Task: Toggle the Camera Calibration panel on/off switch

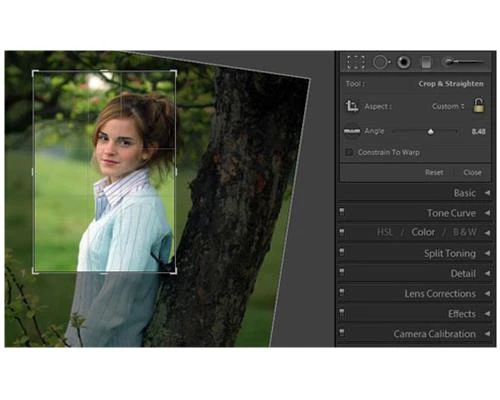Action: point(342,333)
